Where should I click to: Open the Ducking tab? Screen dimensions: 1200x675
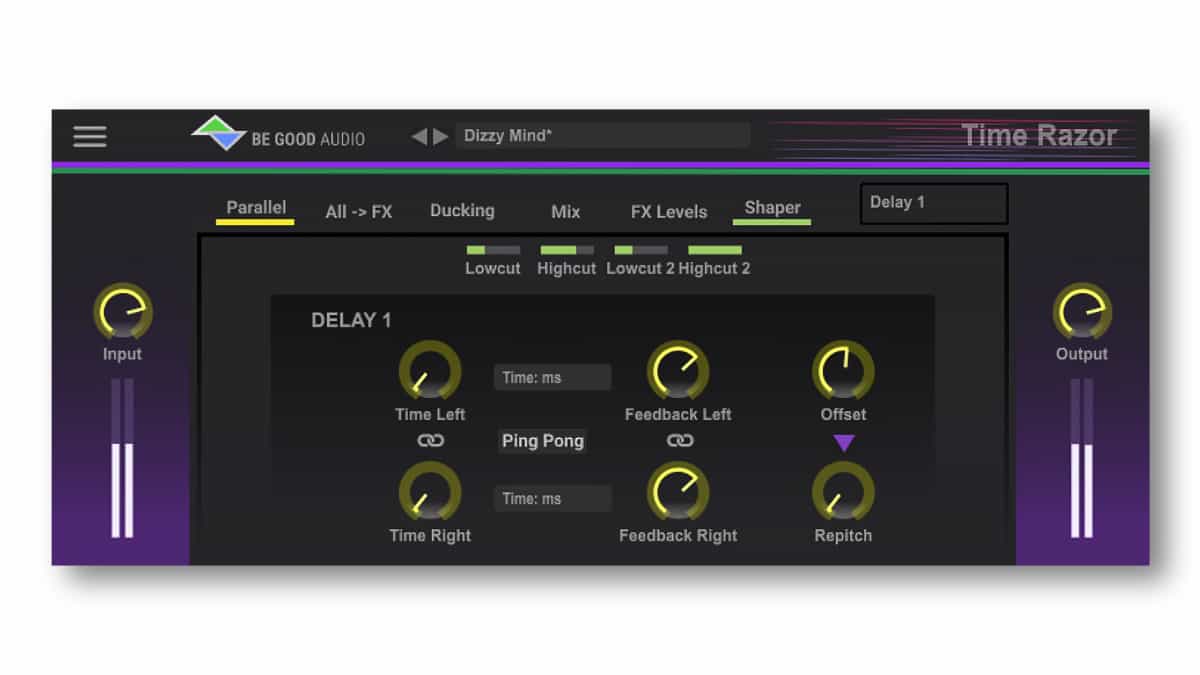[x=462, y=211]
